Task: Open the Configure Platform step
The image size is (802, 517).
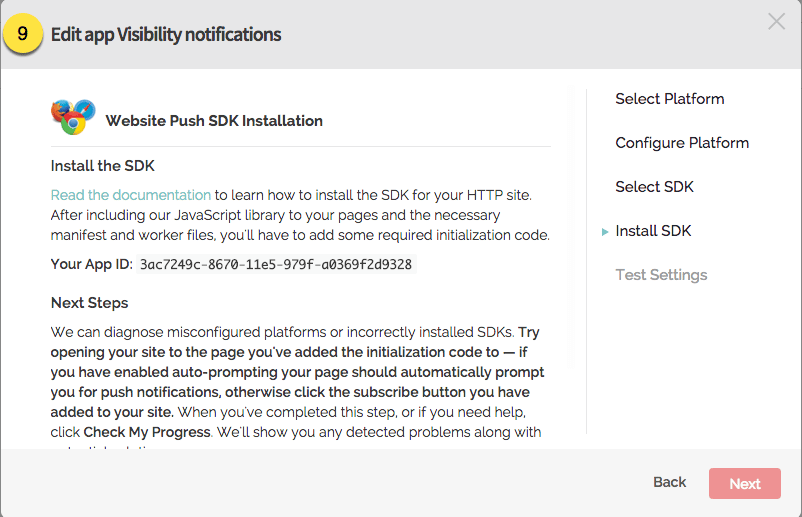Action: point(681,143)
